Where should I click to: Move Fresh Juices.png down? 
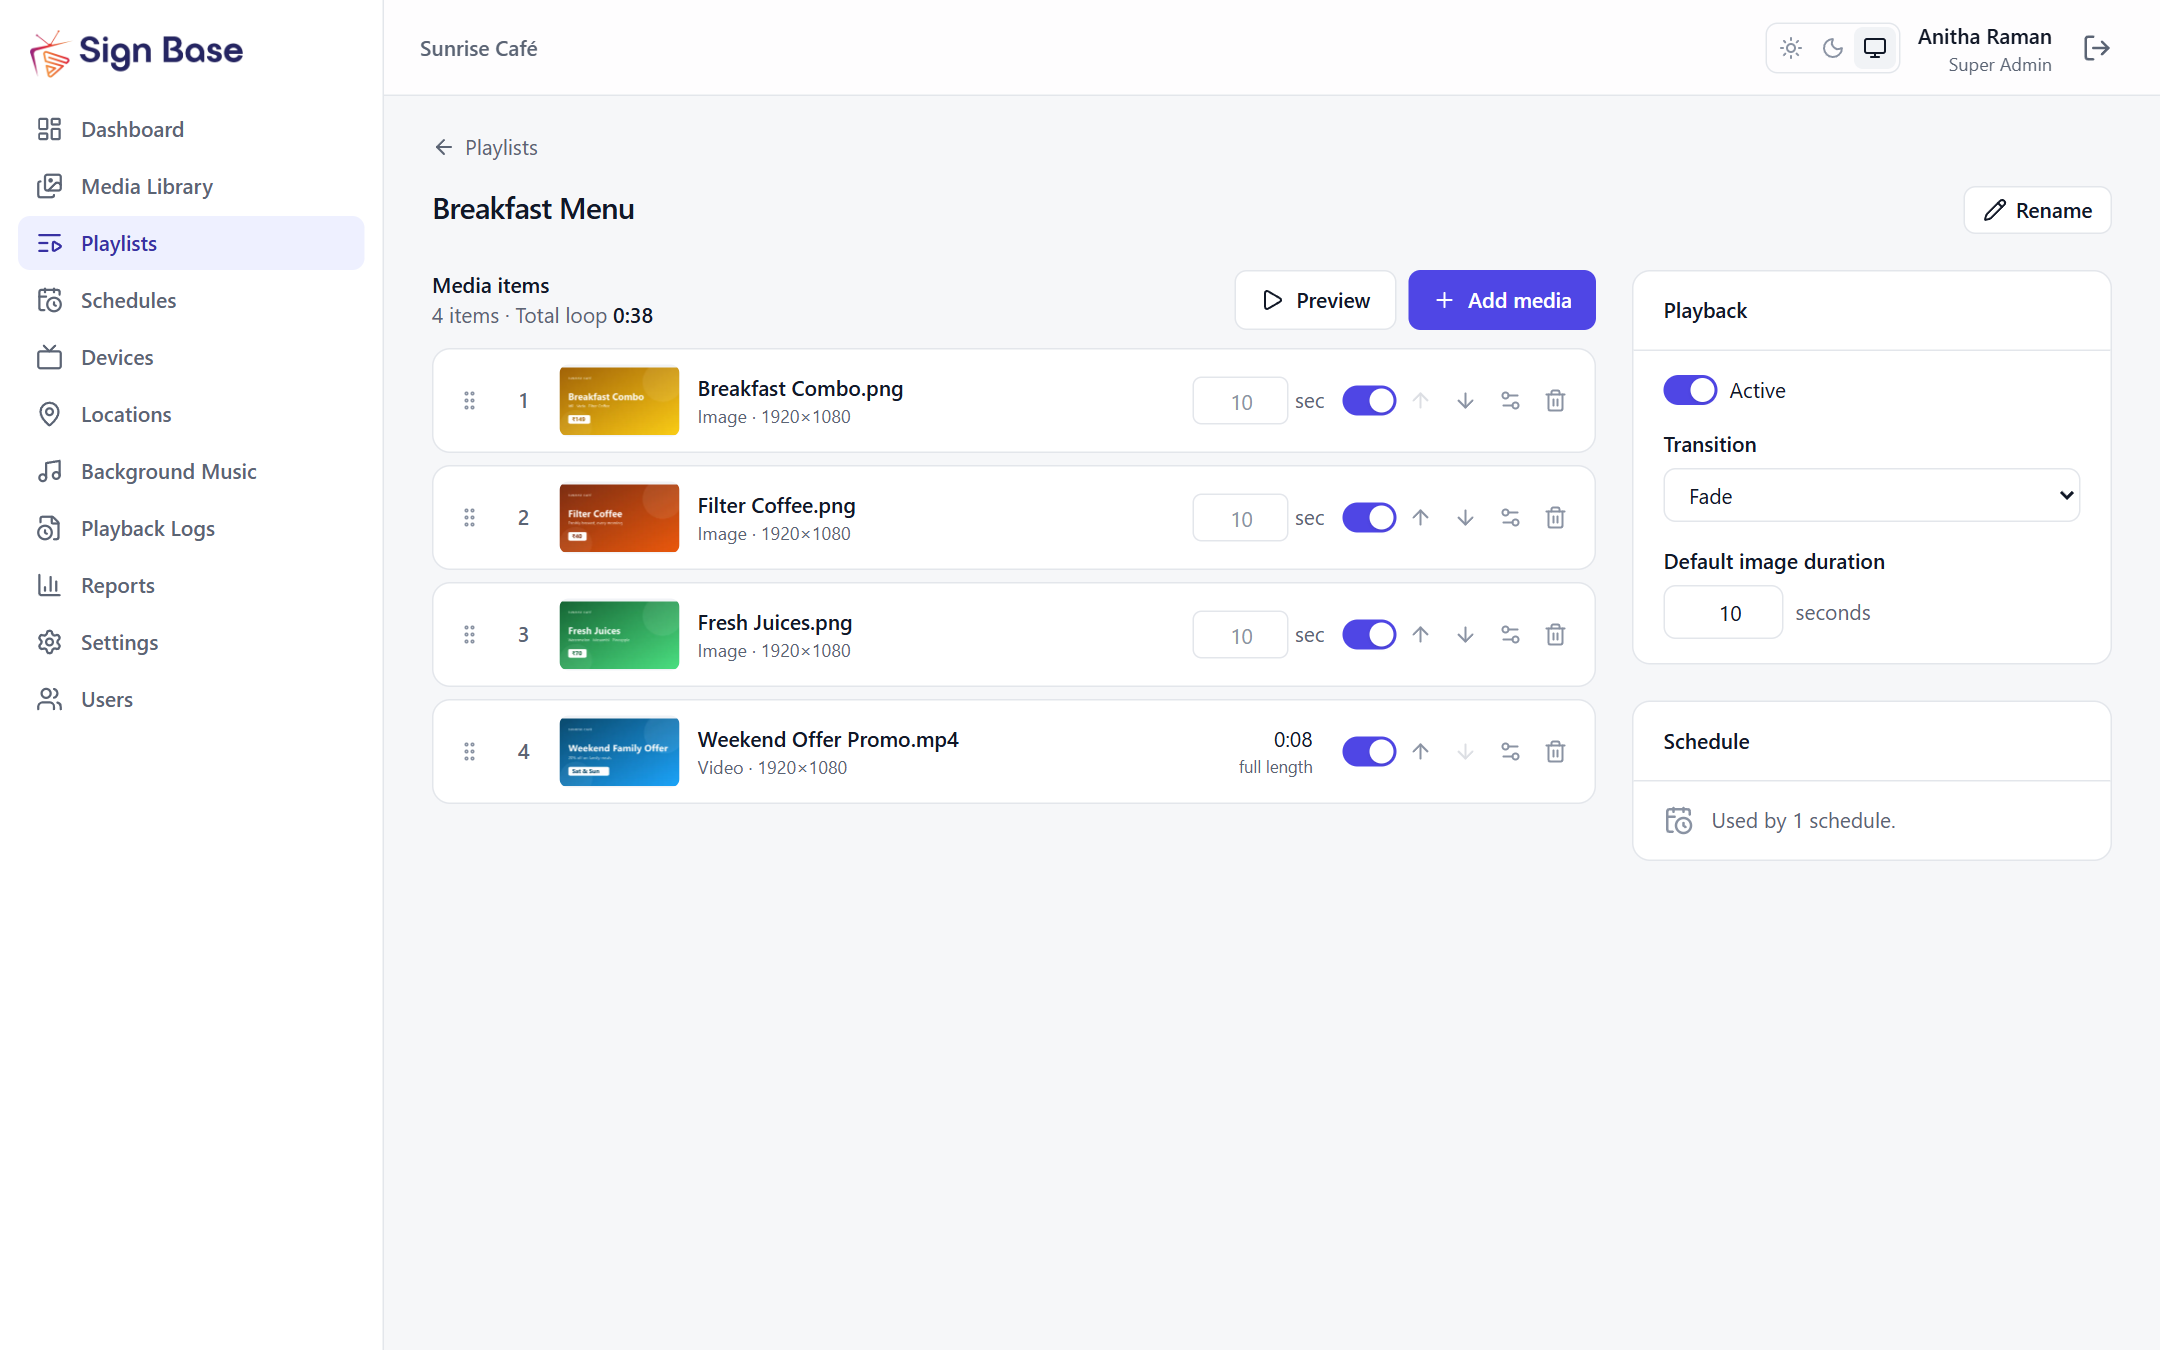[1465, 635]
